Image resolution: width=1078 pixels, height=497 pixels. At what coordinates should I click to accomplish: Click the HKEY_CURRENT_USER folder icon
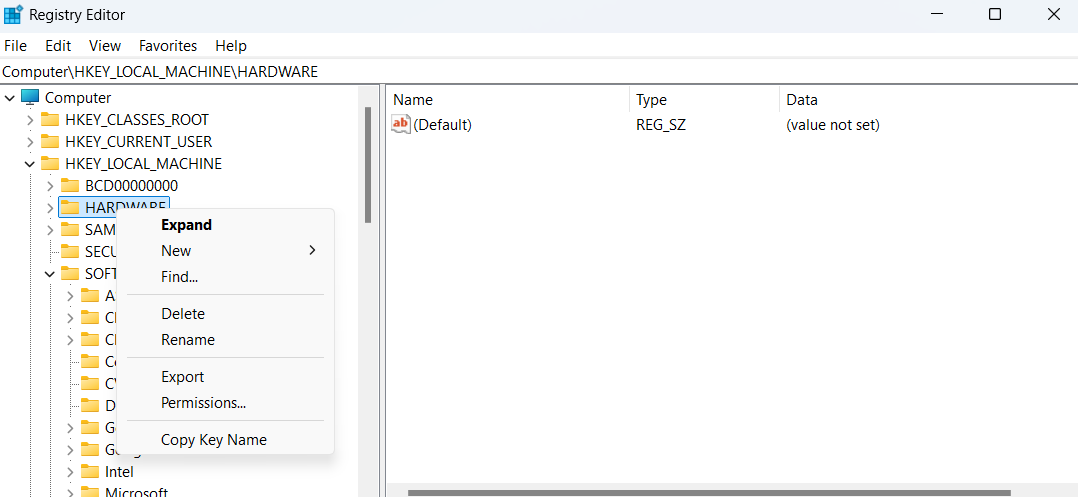coord(50,142)
